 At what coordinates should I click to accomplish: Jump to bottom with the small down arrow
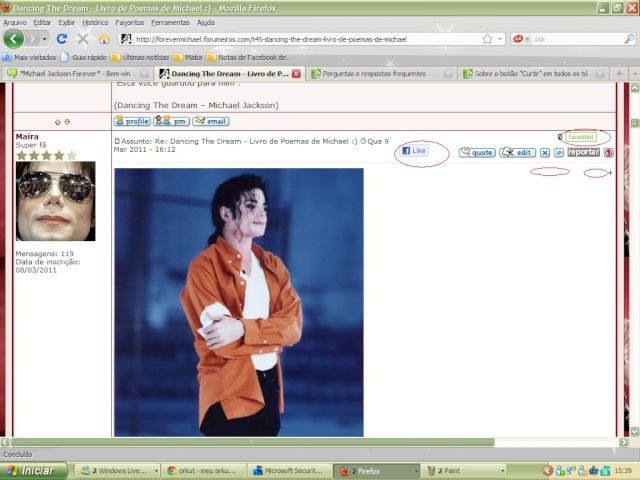click(67, 122)
